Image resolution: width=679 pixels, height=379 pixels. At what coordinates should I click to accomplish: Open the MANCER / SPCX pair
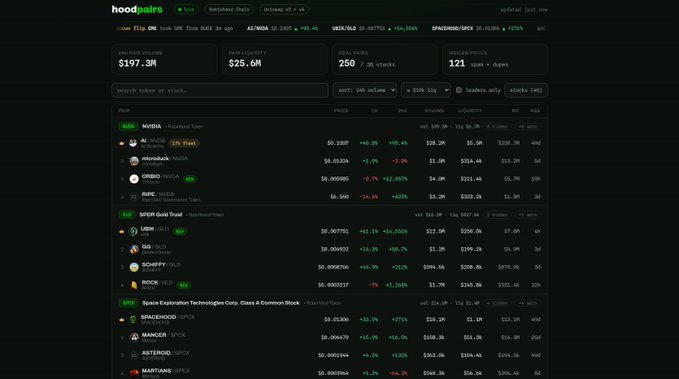[329, 337]
